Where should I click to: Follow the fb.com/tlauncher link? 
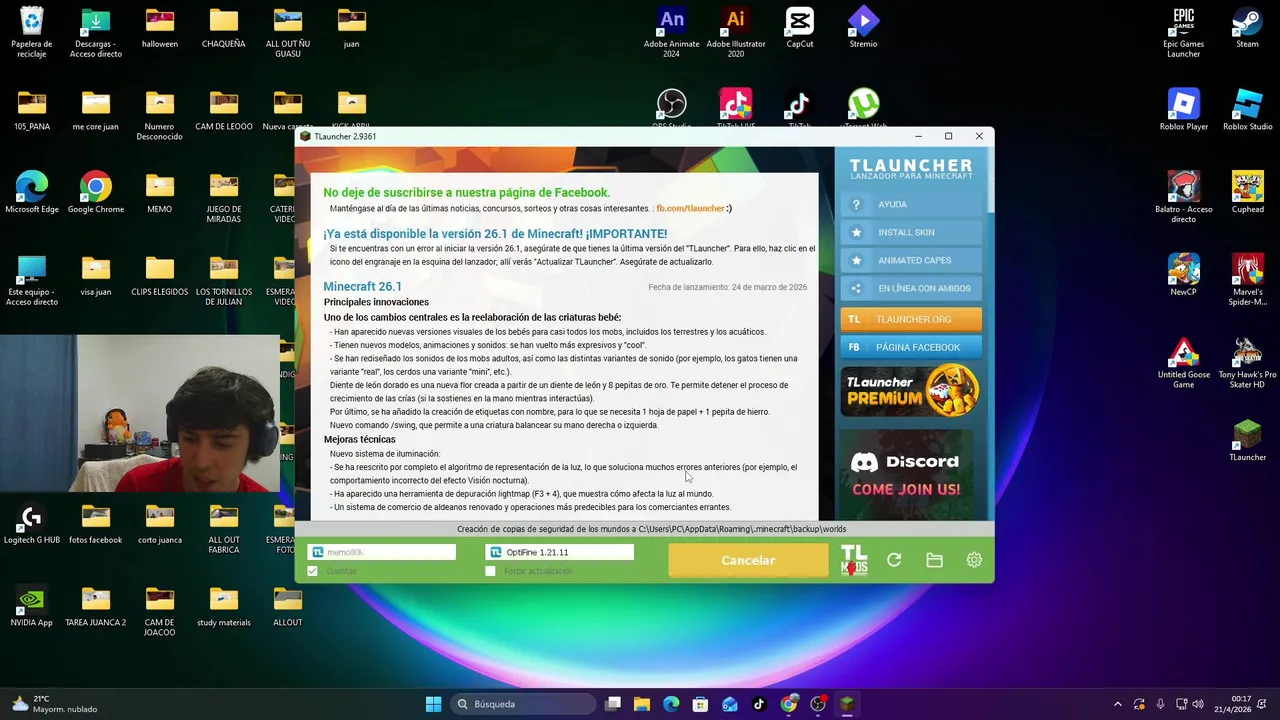690,208
